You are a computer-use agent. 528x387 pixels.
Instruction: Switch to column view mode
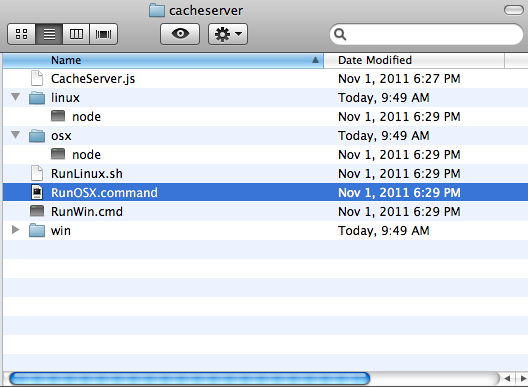[76, 34]
